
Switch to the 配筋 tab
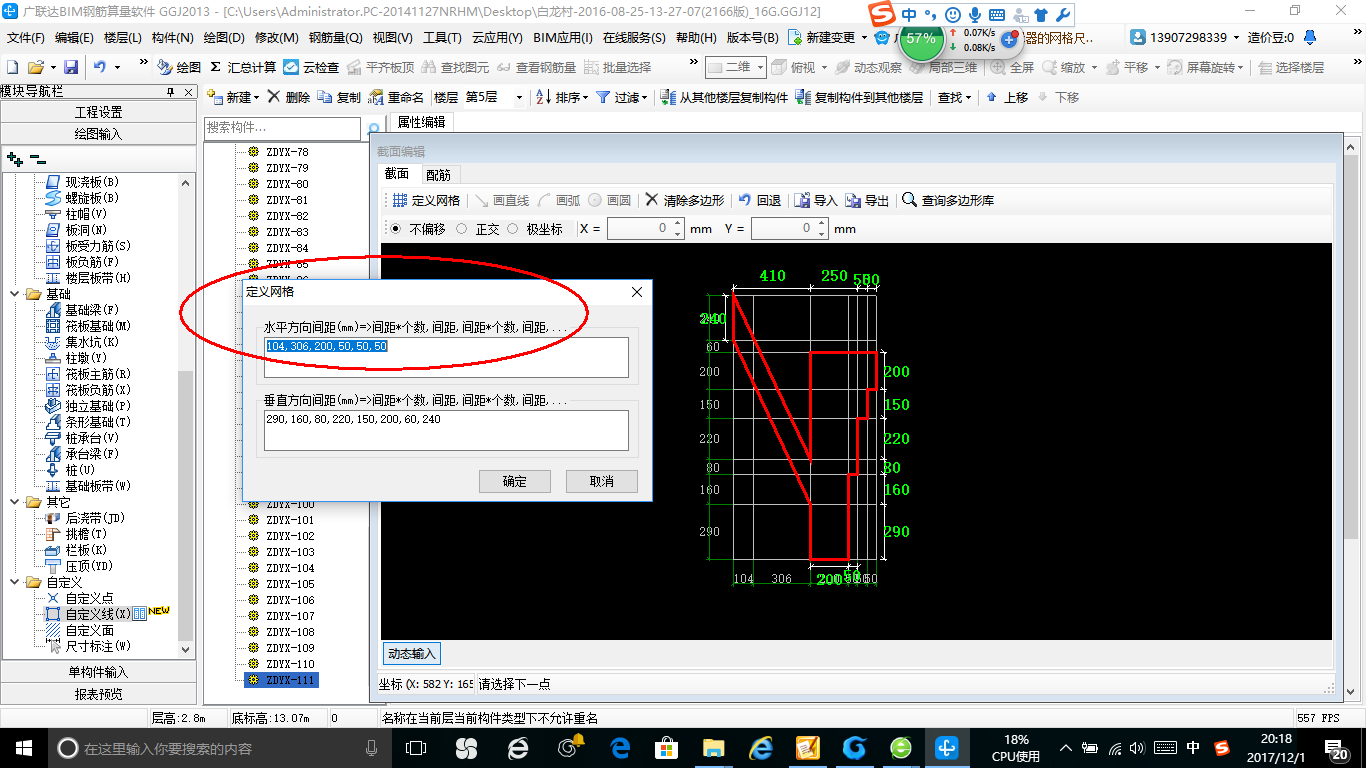[x=438, y=174]
